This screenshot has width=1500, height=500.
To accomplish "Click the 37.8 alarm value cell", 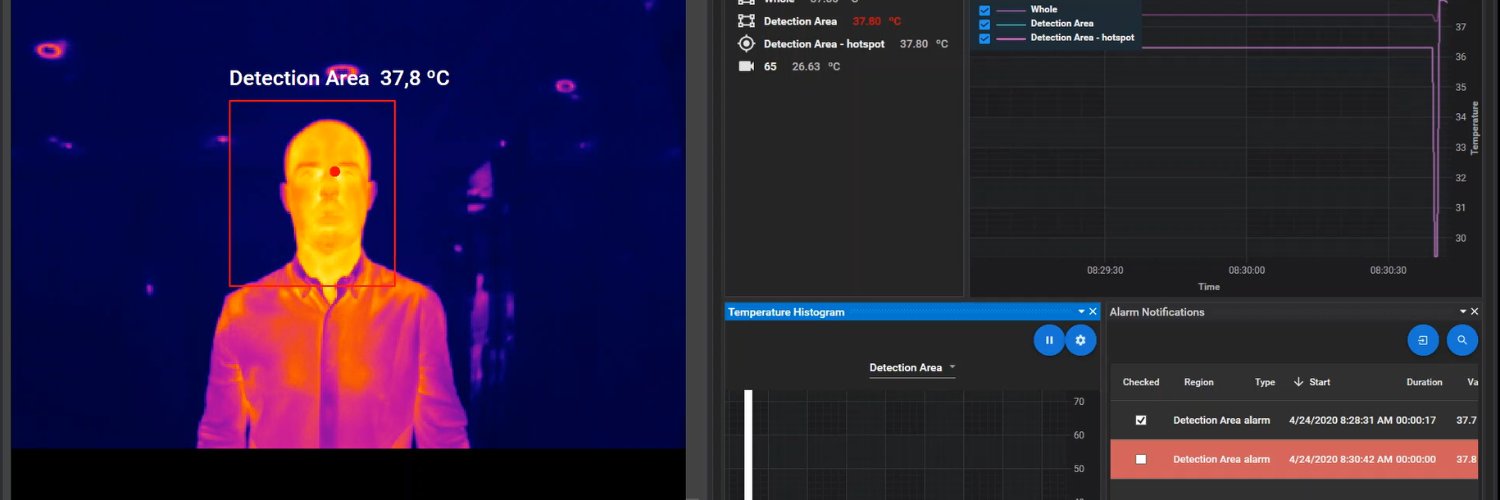I will [1467, 460].
